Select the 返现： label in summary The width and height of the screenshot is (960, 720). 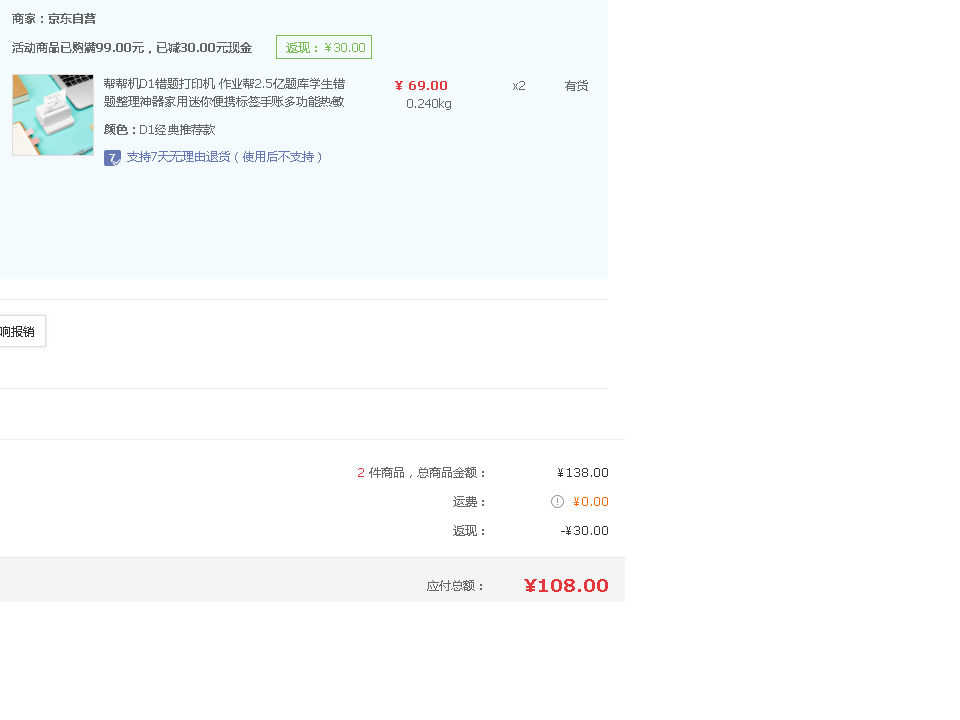[469, 531]
